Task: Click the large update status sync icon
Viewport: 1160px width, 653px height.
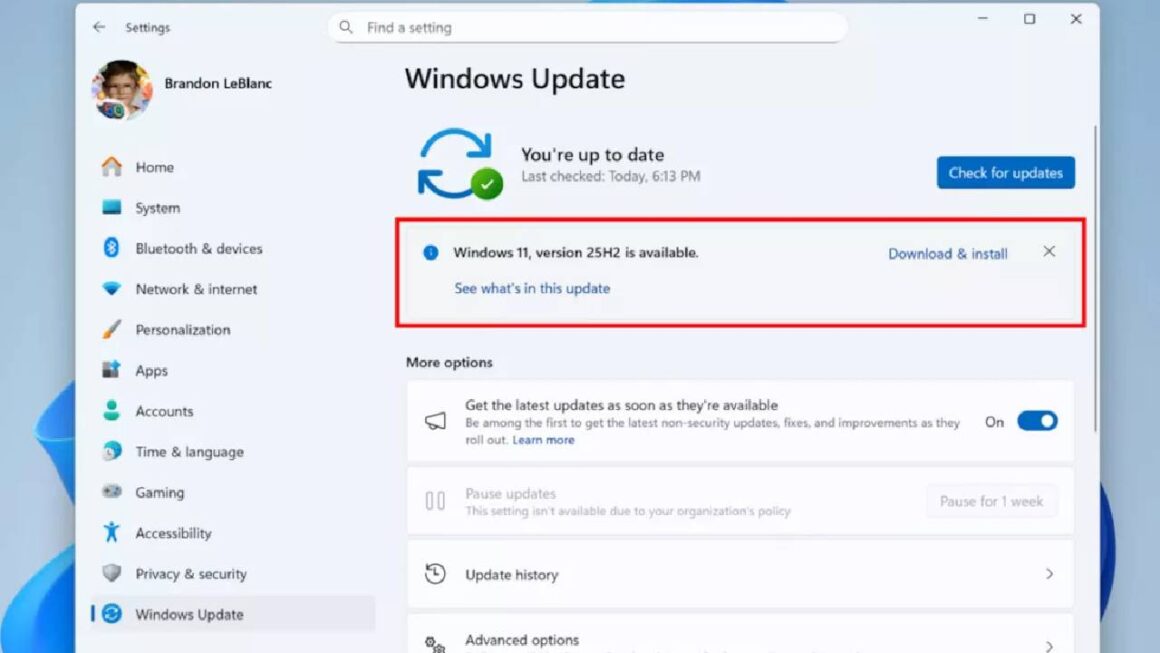Action: click(460, 164)
